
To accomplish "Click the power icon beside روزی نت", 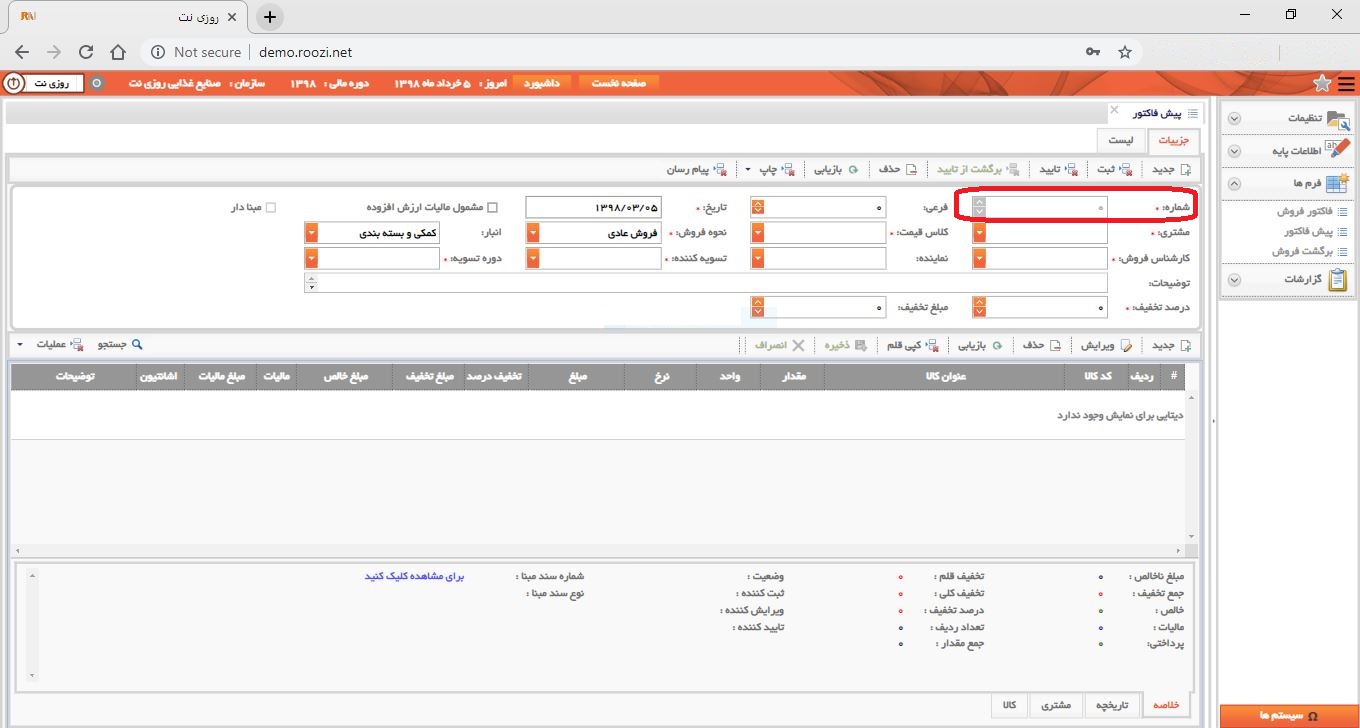I will tap(13, 83).
